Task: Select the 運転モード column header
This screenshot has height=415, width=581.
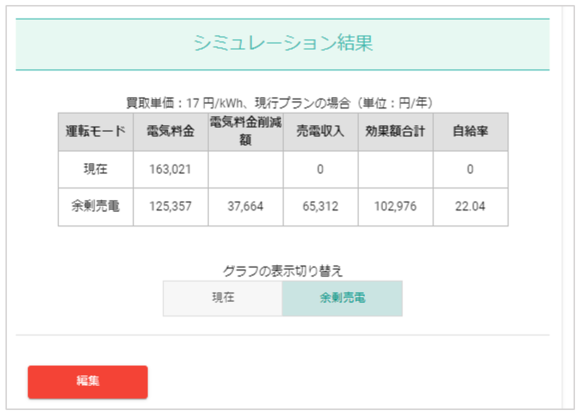Action: coord(96,132)
